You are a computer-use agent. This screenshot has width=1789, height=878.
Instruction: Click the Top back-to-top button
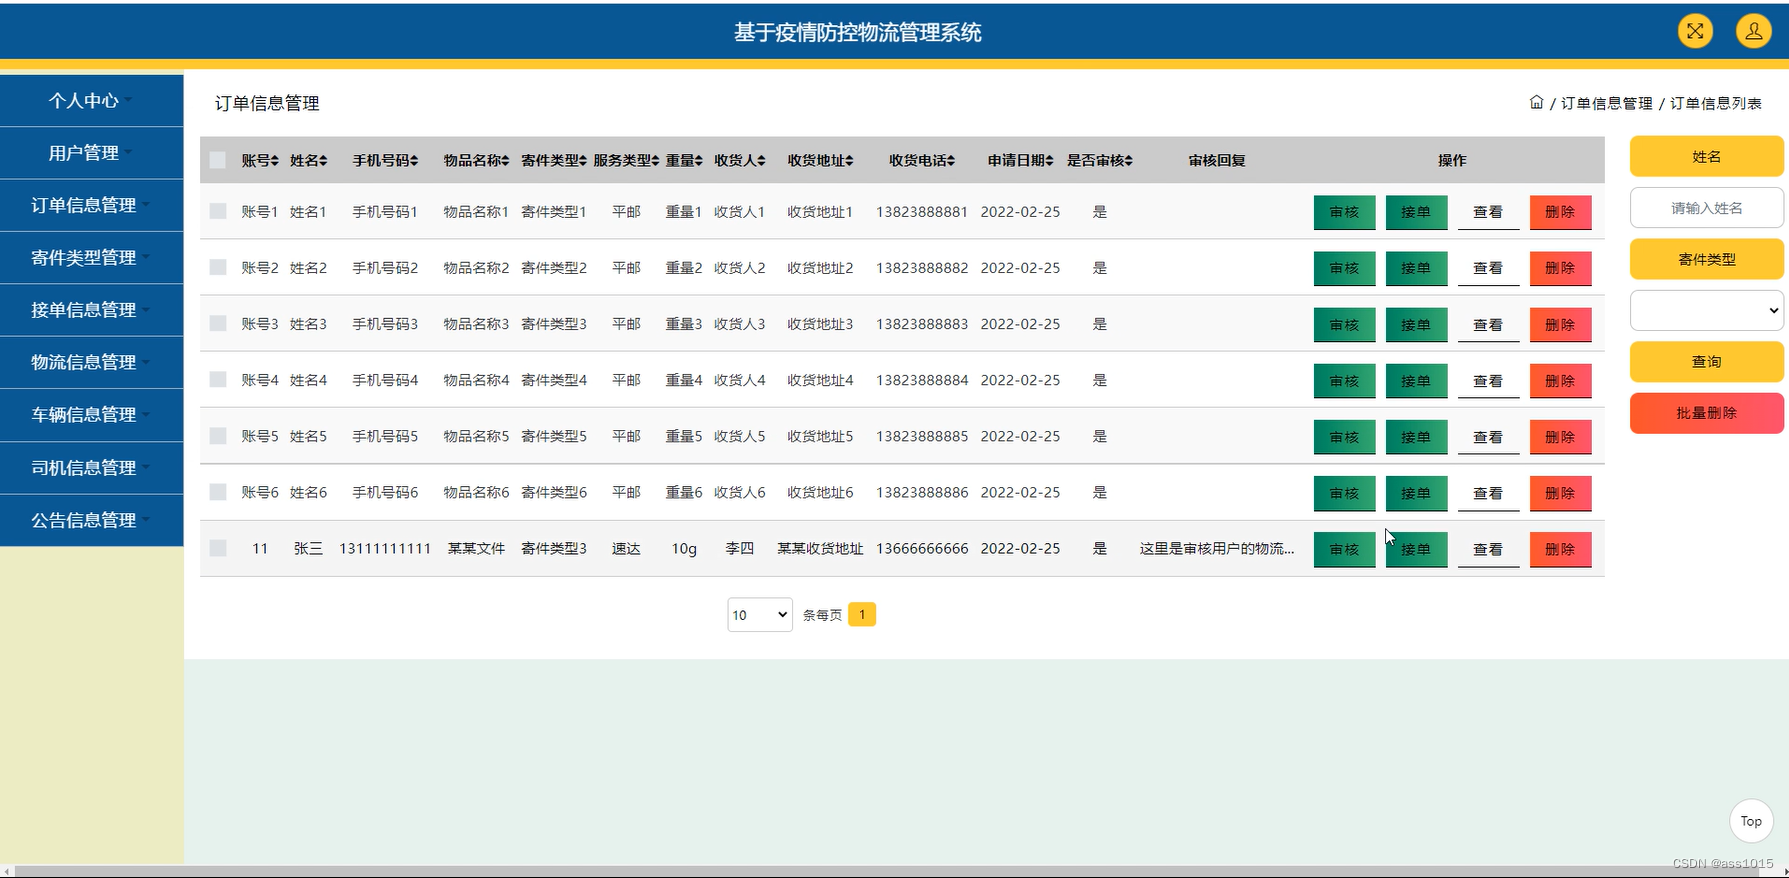coord(1751,821)
